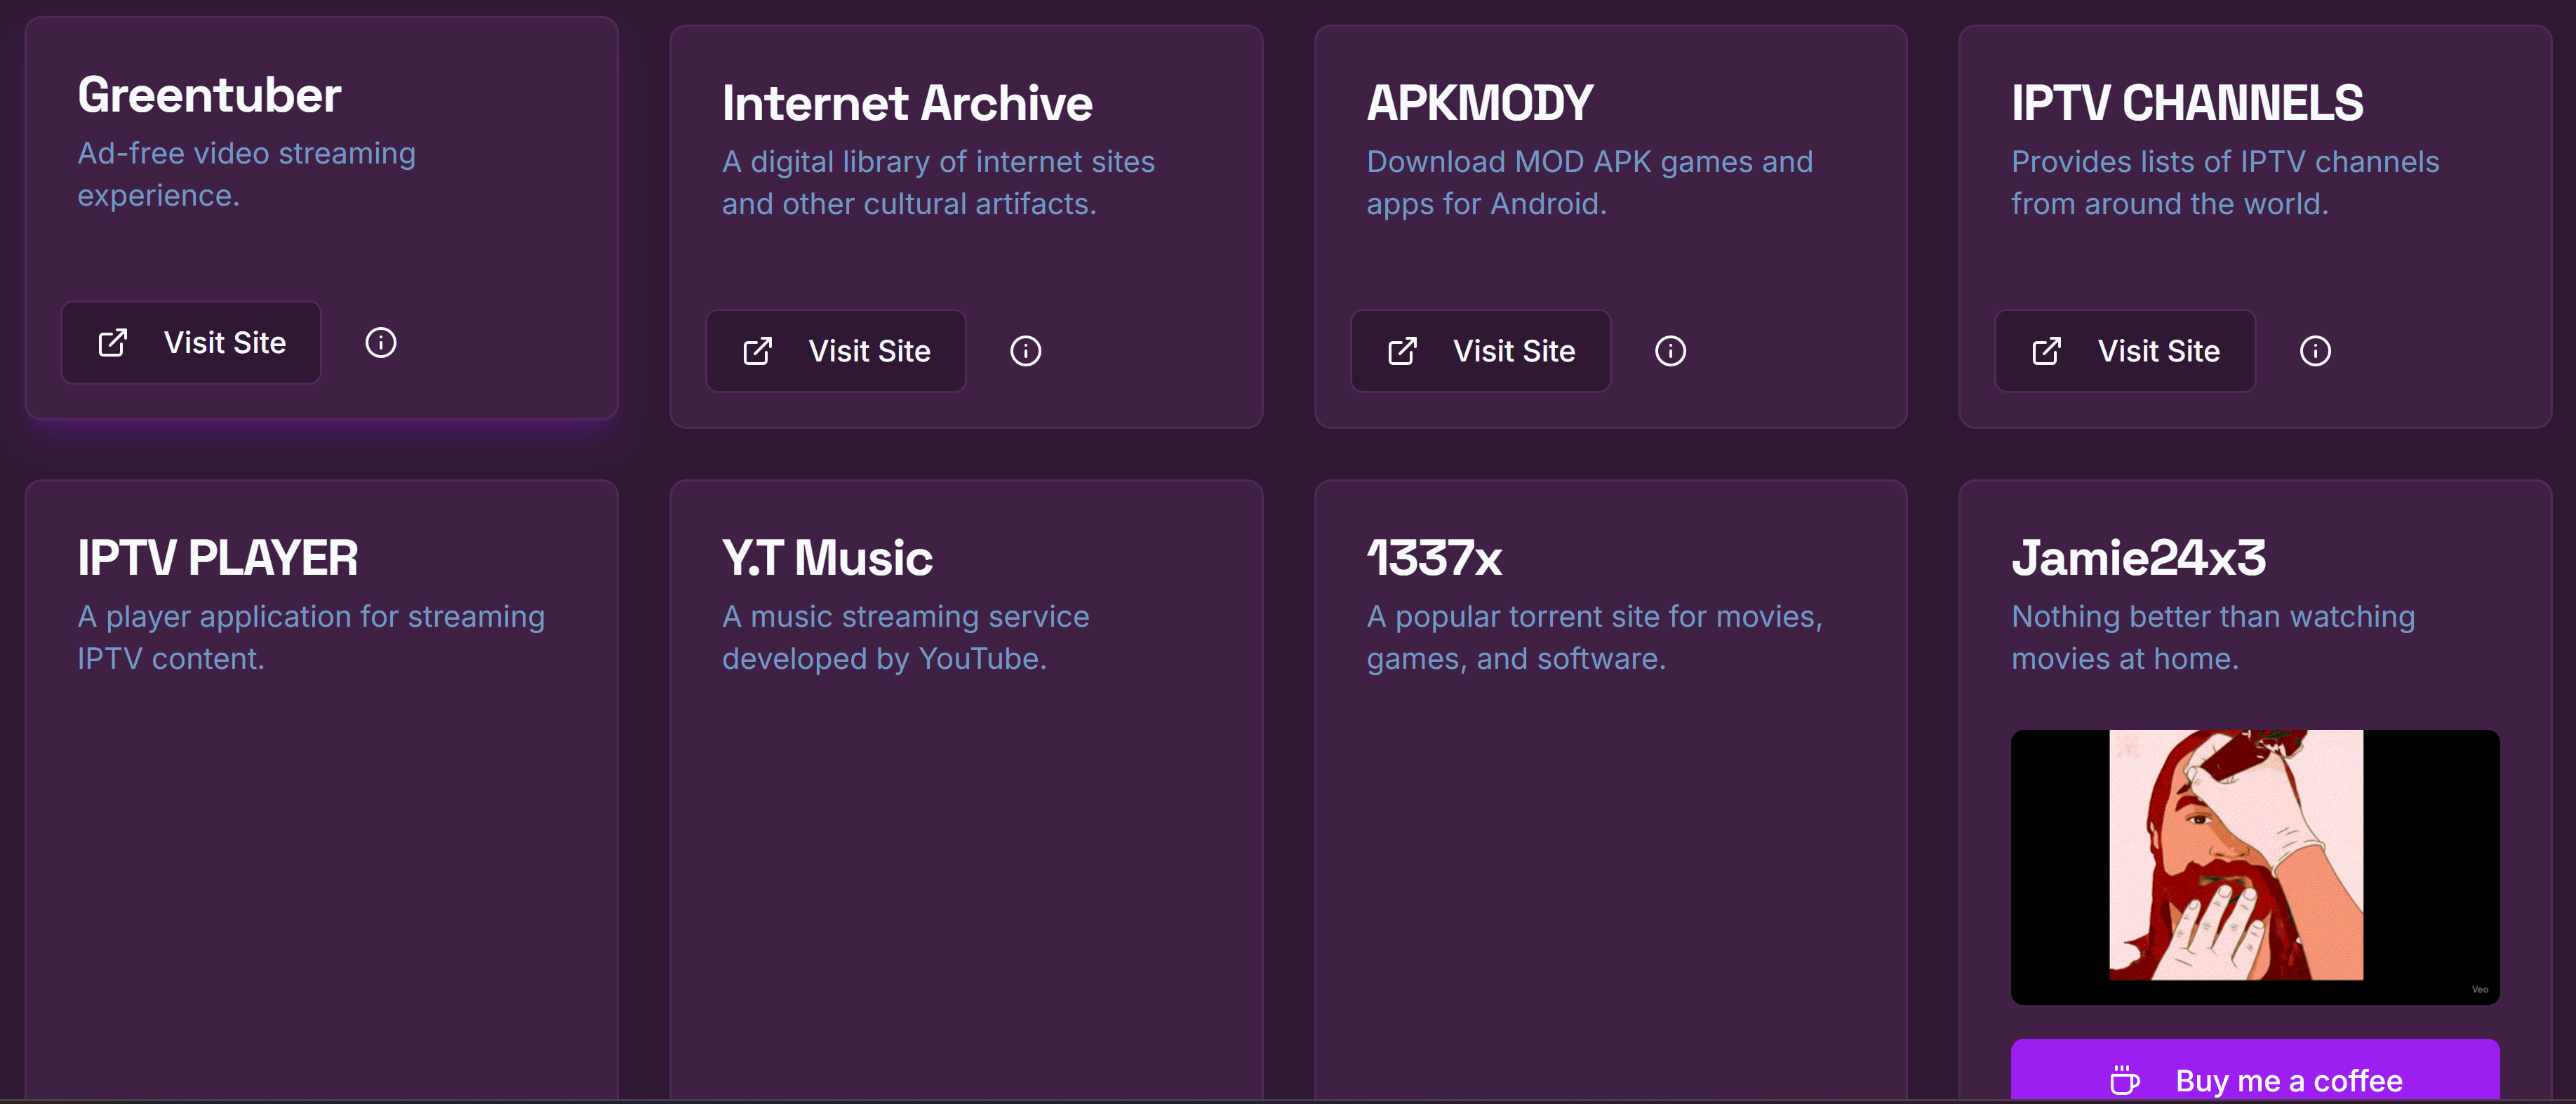Show APKMODY info via the circle icon

pyautogui.click(x=1670, y=351)
